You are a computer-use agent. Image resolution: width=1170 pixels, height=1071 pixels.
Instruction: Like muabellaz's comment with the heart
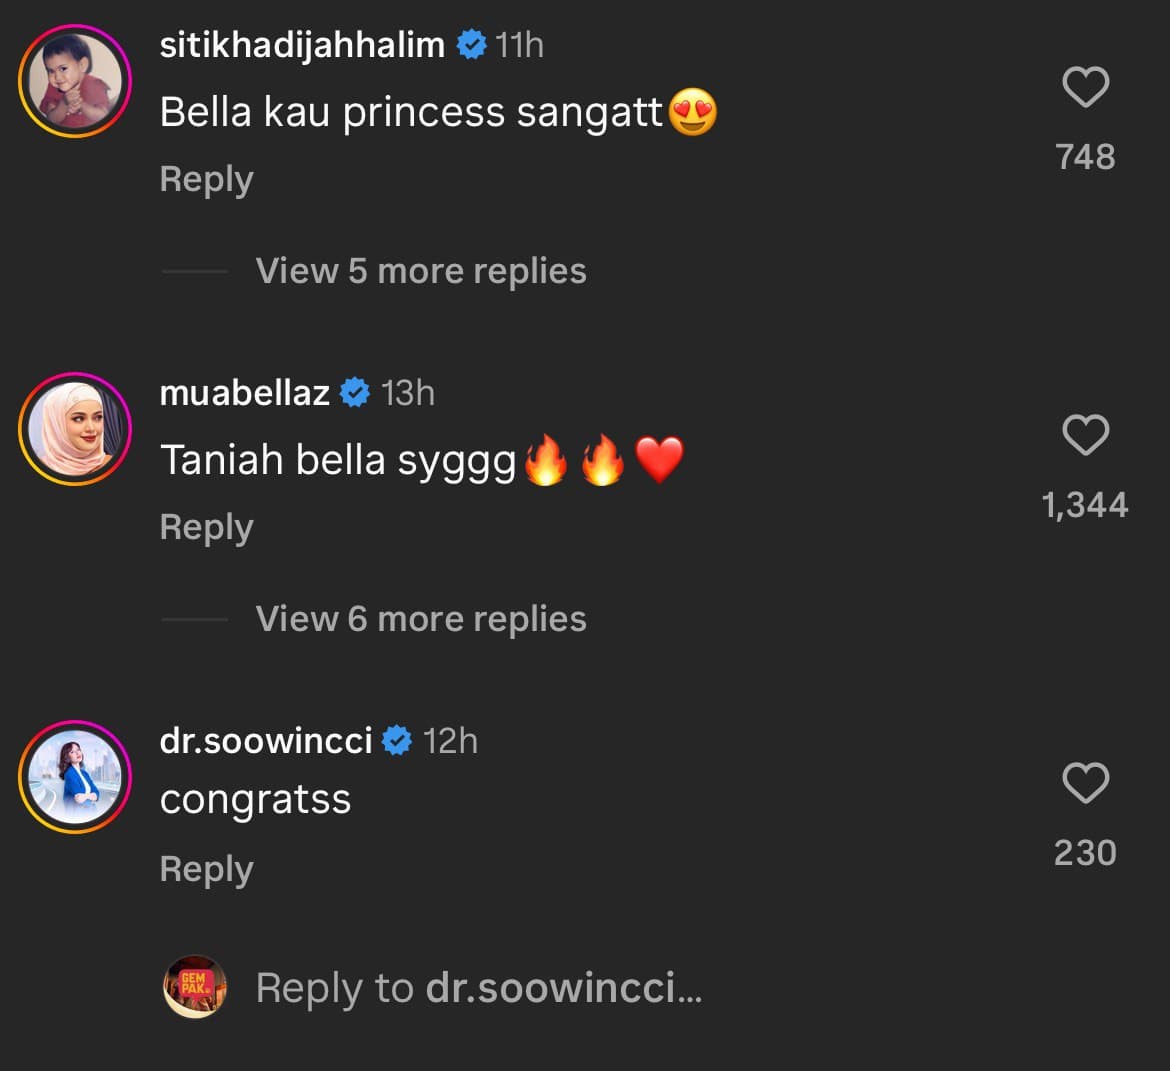tap(1085, 436)
